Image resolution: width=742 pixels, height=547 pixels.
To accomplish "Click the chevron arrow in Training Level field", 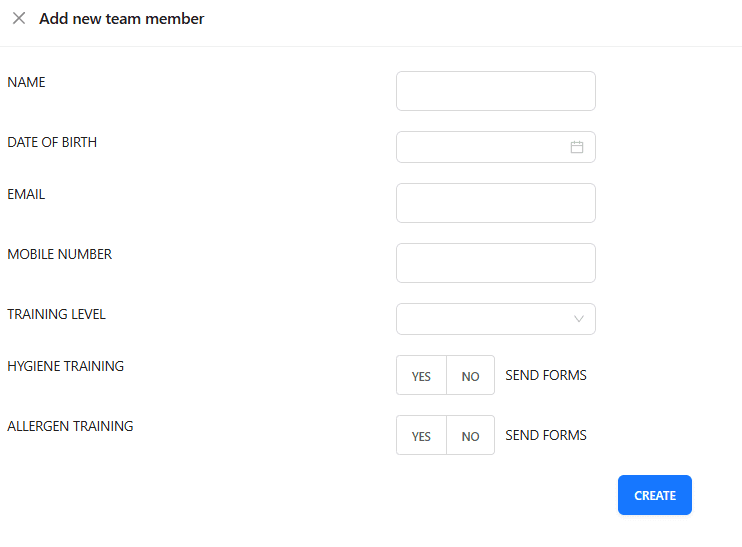I will click(x=578, y=319).
